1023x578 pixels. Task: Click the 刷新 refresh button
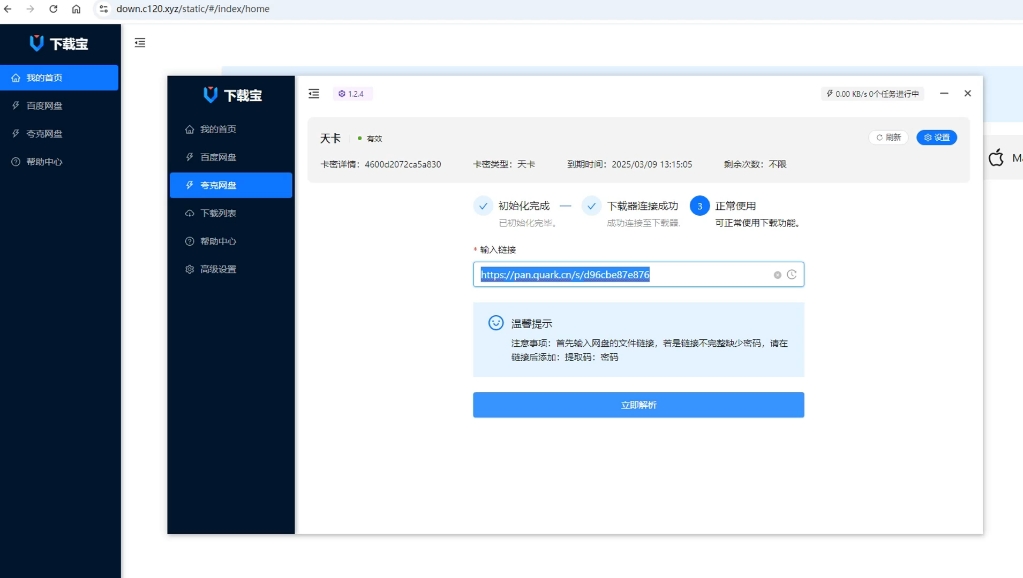coord(889,138)
